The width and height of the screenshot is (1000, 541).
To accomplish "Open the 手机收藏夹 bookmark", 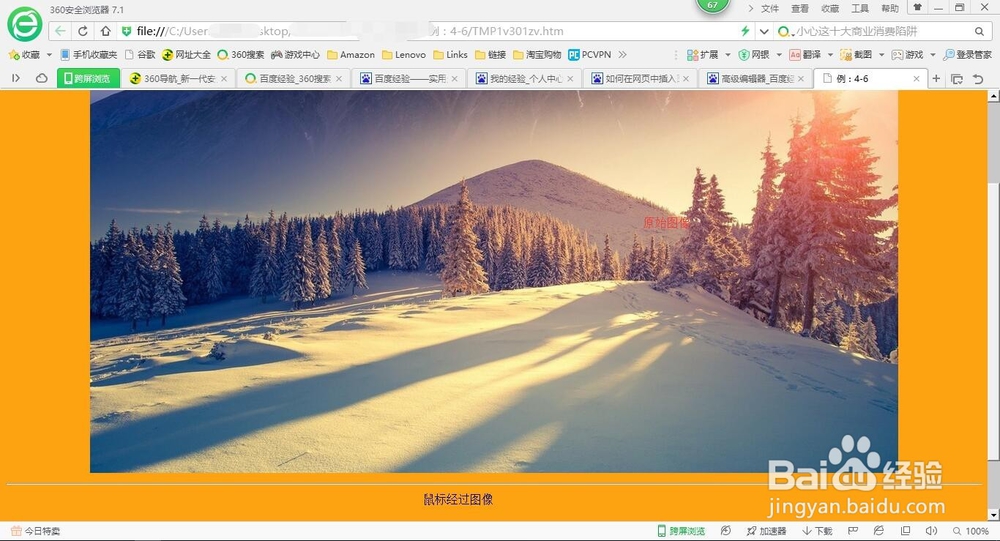I will tap(89, 55).
